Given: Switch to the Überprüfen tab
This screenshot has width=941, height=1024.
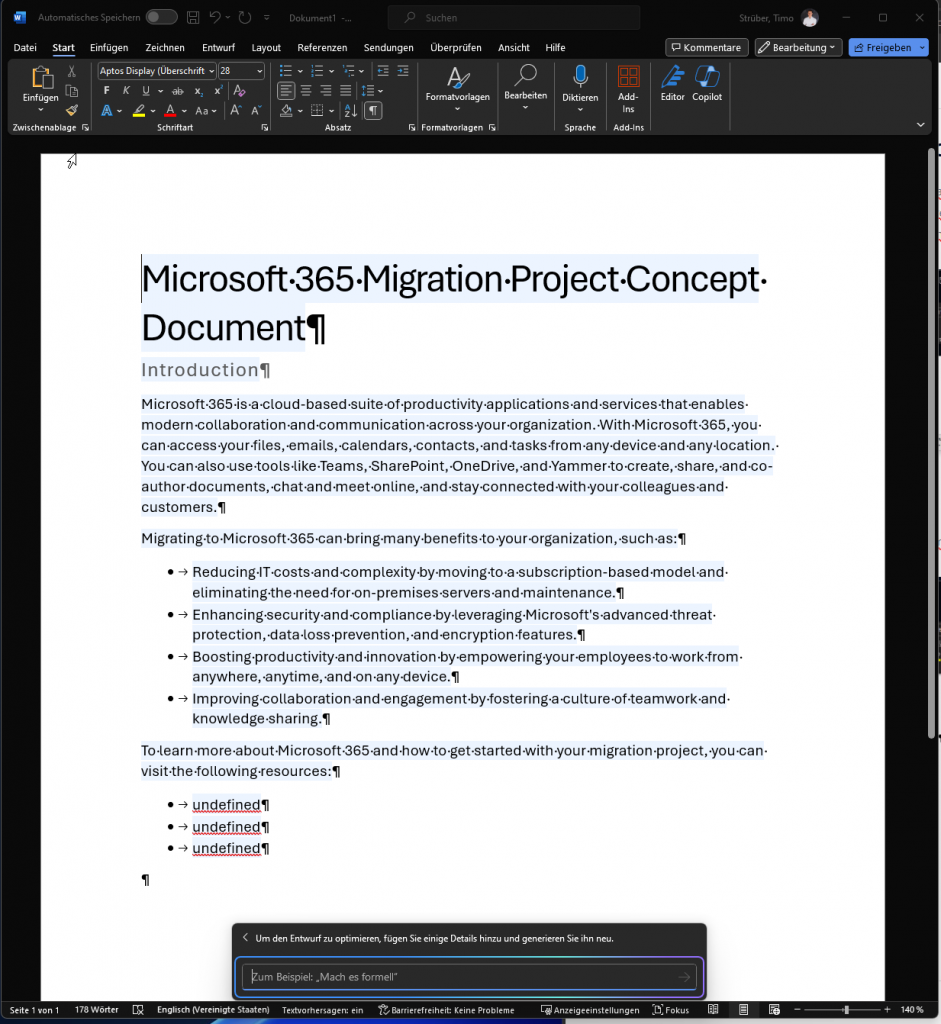Looking at the screenshot, I should tap(455, 47).
